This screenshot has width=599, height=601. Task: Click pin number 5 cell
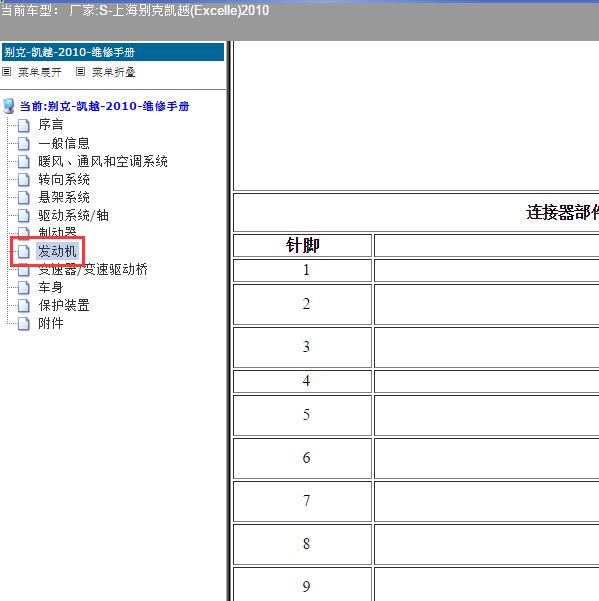point(302,415)
